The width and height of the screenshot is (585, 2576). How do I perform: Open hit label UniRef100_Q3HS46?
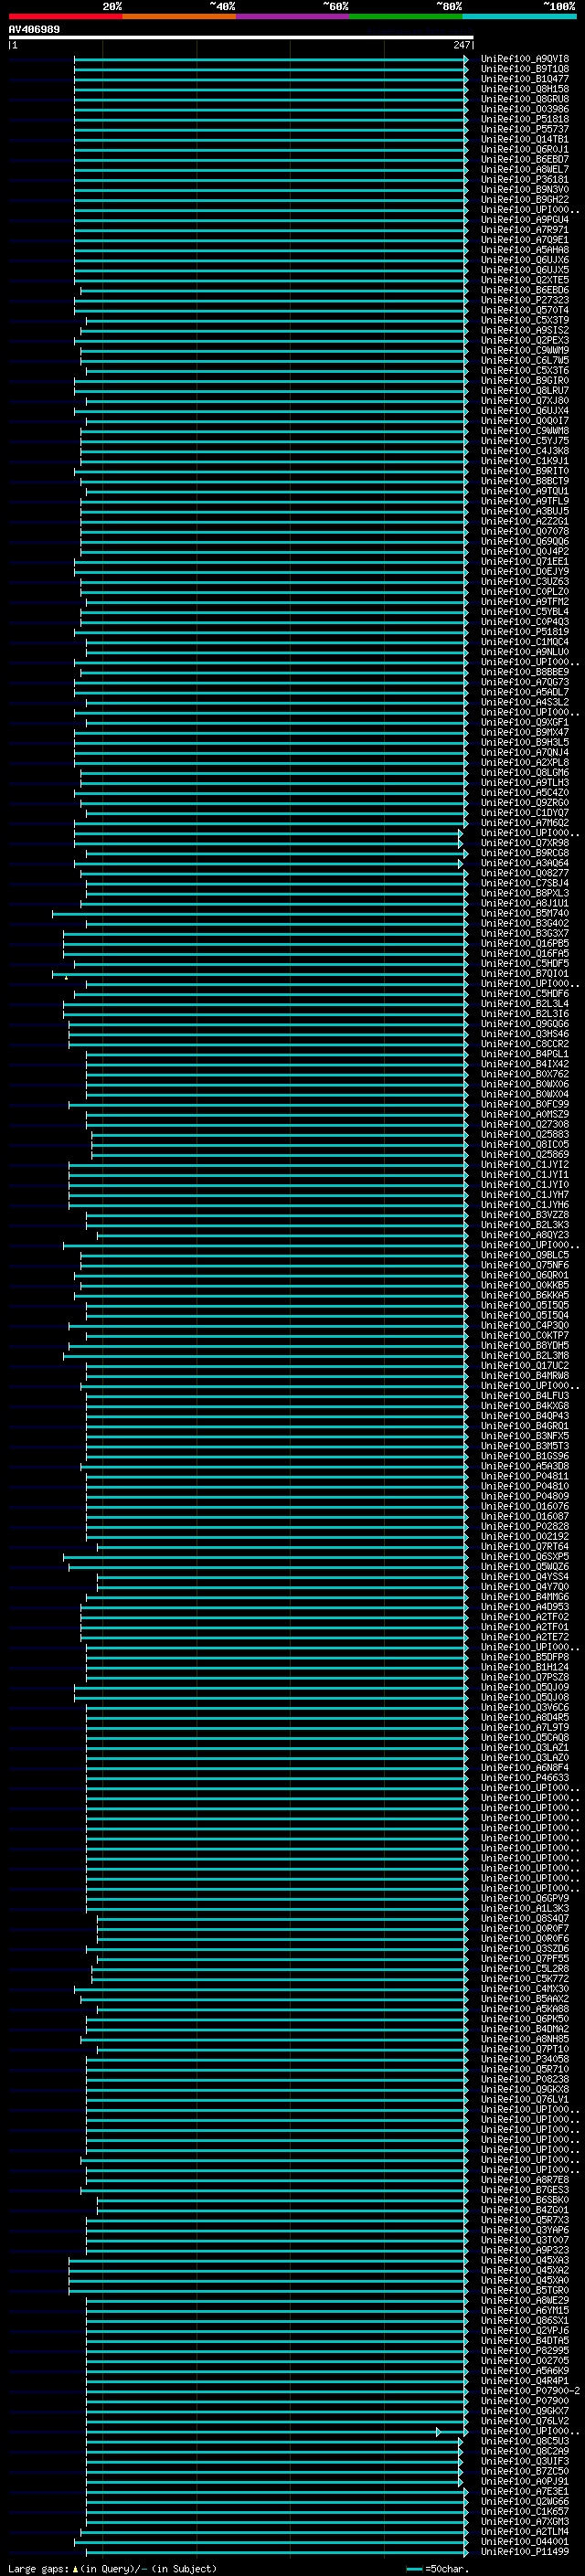click(525, 1034)
